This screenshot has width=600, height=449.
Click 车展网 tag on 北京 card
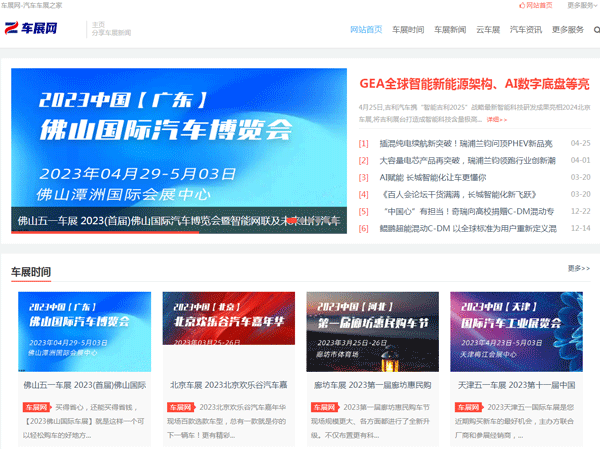click(x=181, y=407)
